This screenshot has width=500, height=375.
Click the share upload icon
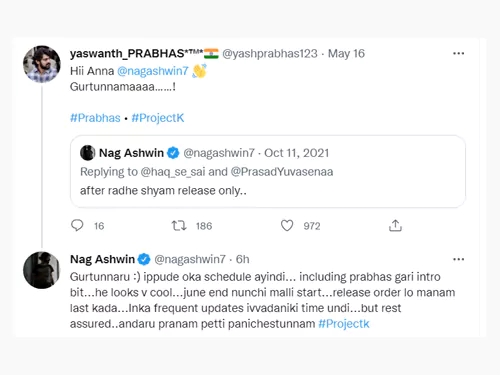[395, 226]
